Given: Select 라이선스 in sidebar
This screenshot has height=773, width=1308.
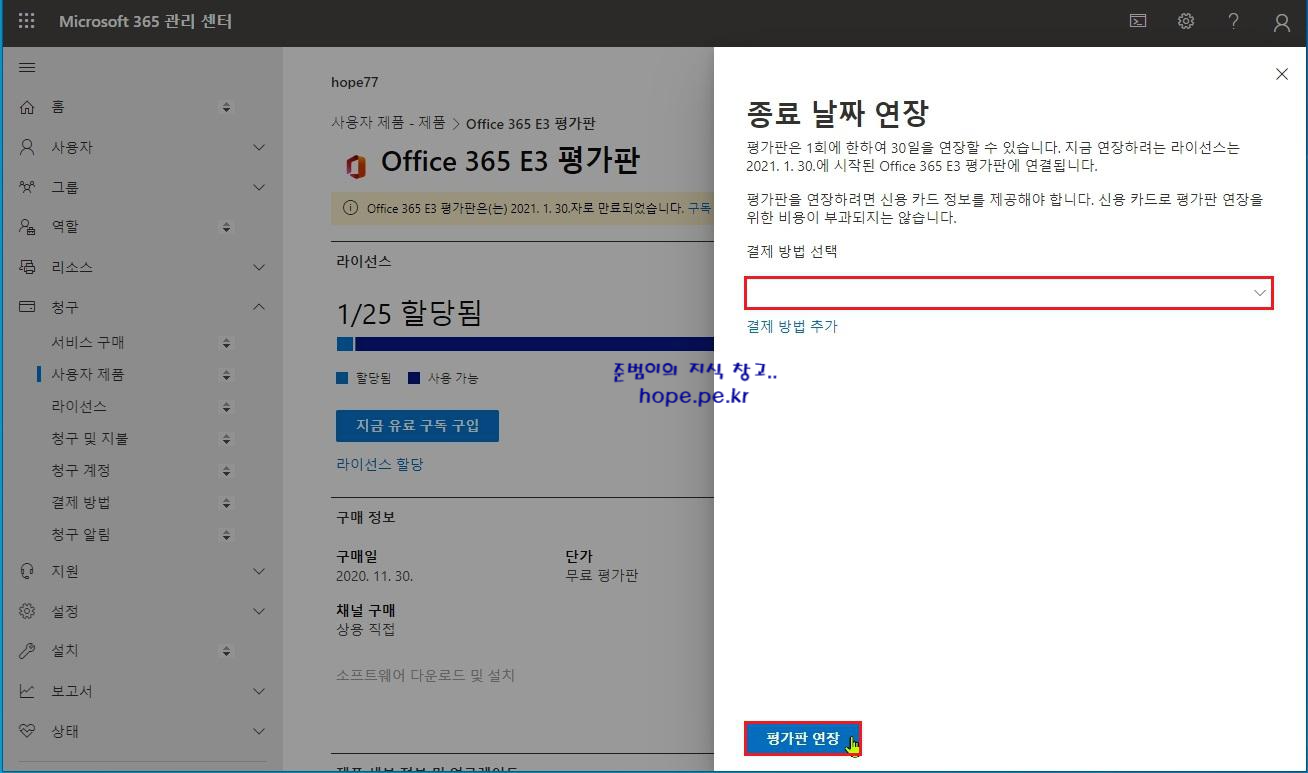Looking at the screenshot, I should pos(79,407).
